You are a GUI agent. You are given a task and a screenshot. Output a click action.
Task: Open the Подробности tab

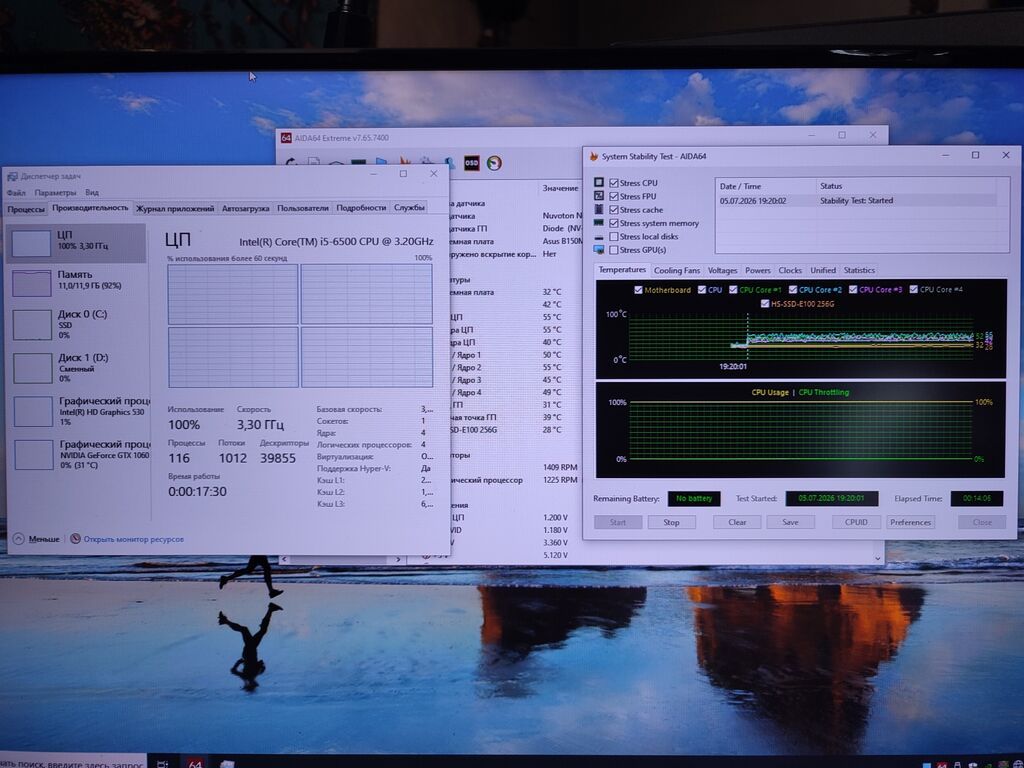pyautogui.click(x=361, y=208)
